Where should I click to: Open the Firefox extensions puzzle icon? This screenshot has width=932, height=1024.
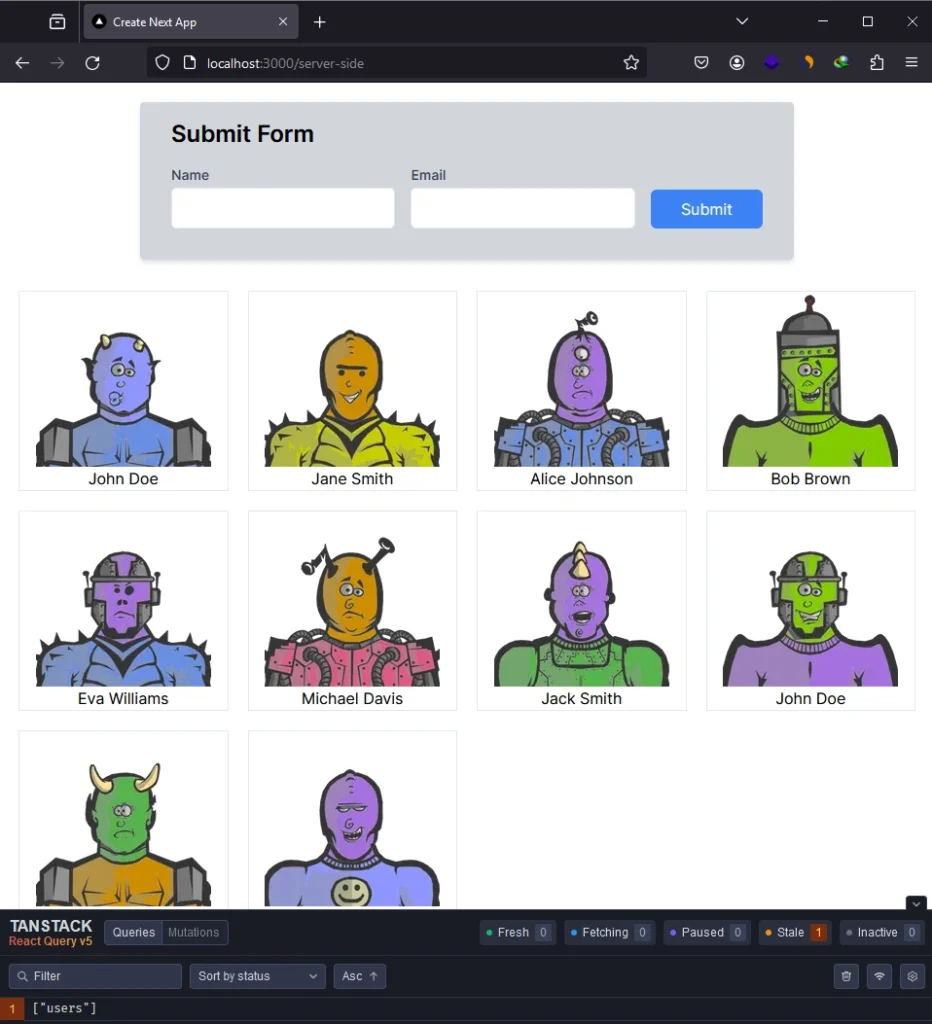[x=877, y=63]
